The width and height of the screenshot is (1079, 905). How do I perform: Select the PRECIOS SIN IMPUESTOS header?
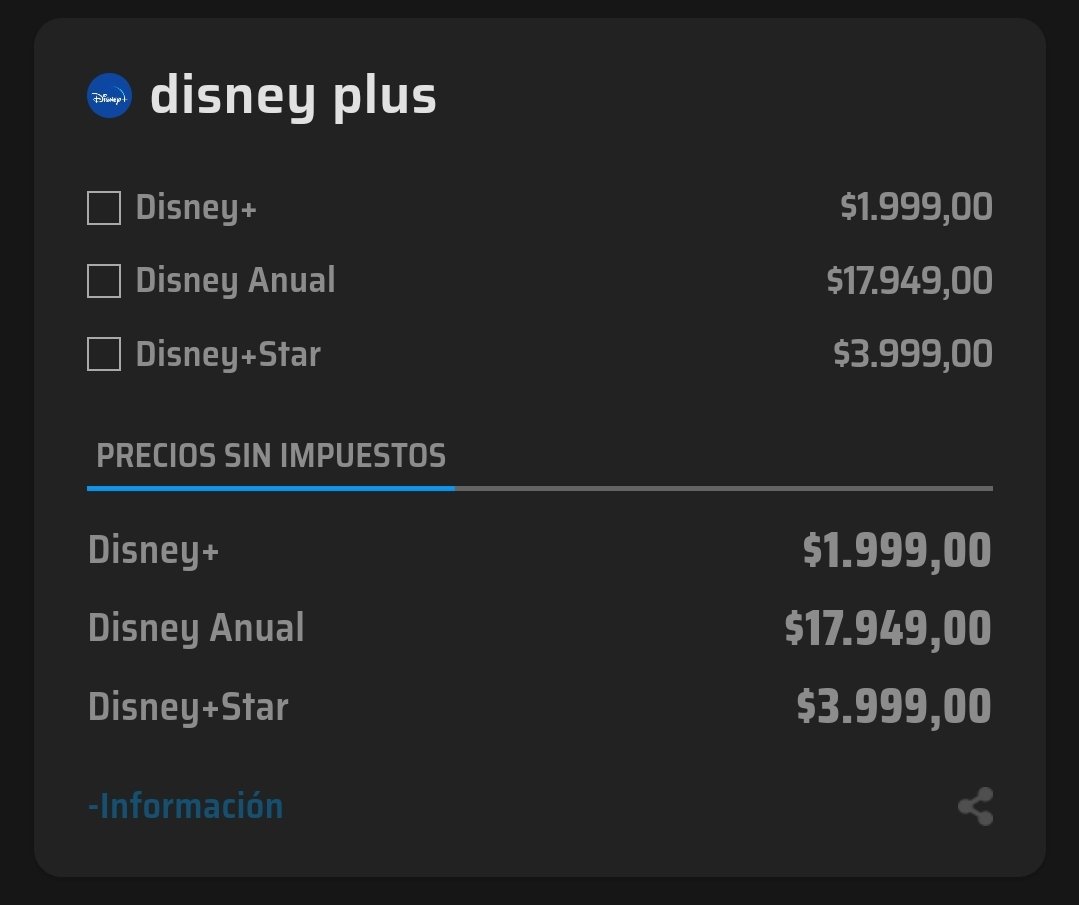pos(270,456)
